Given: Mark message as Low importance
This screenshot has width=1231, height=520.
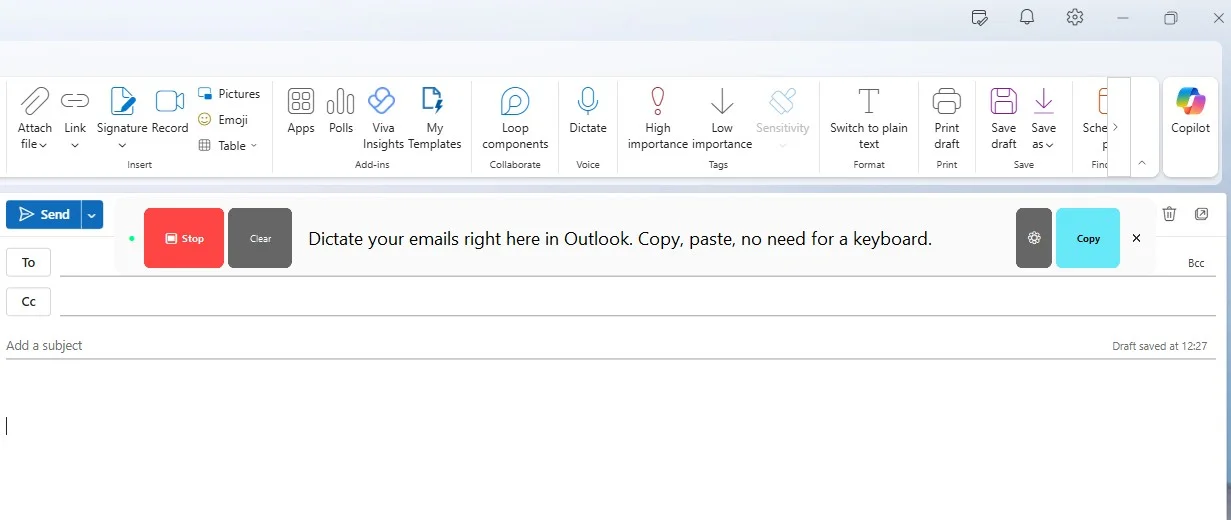Looking at the screenshot, I should pyautogui.click(x=722, y=118).
